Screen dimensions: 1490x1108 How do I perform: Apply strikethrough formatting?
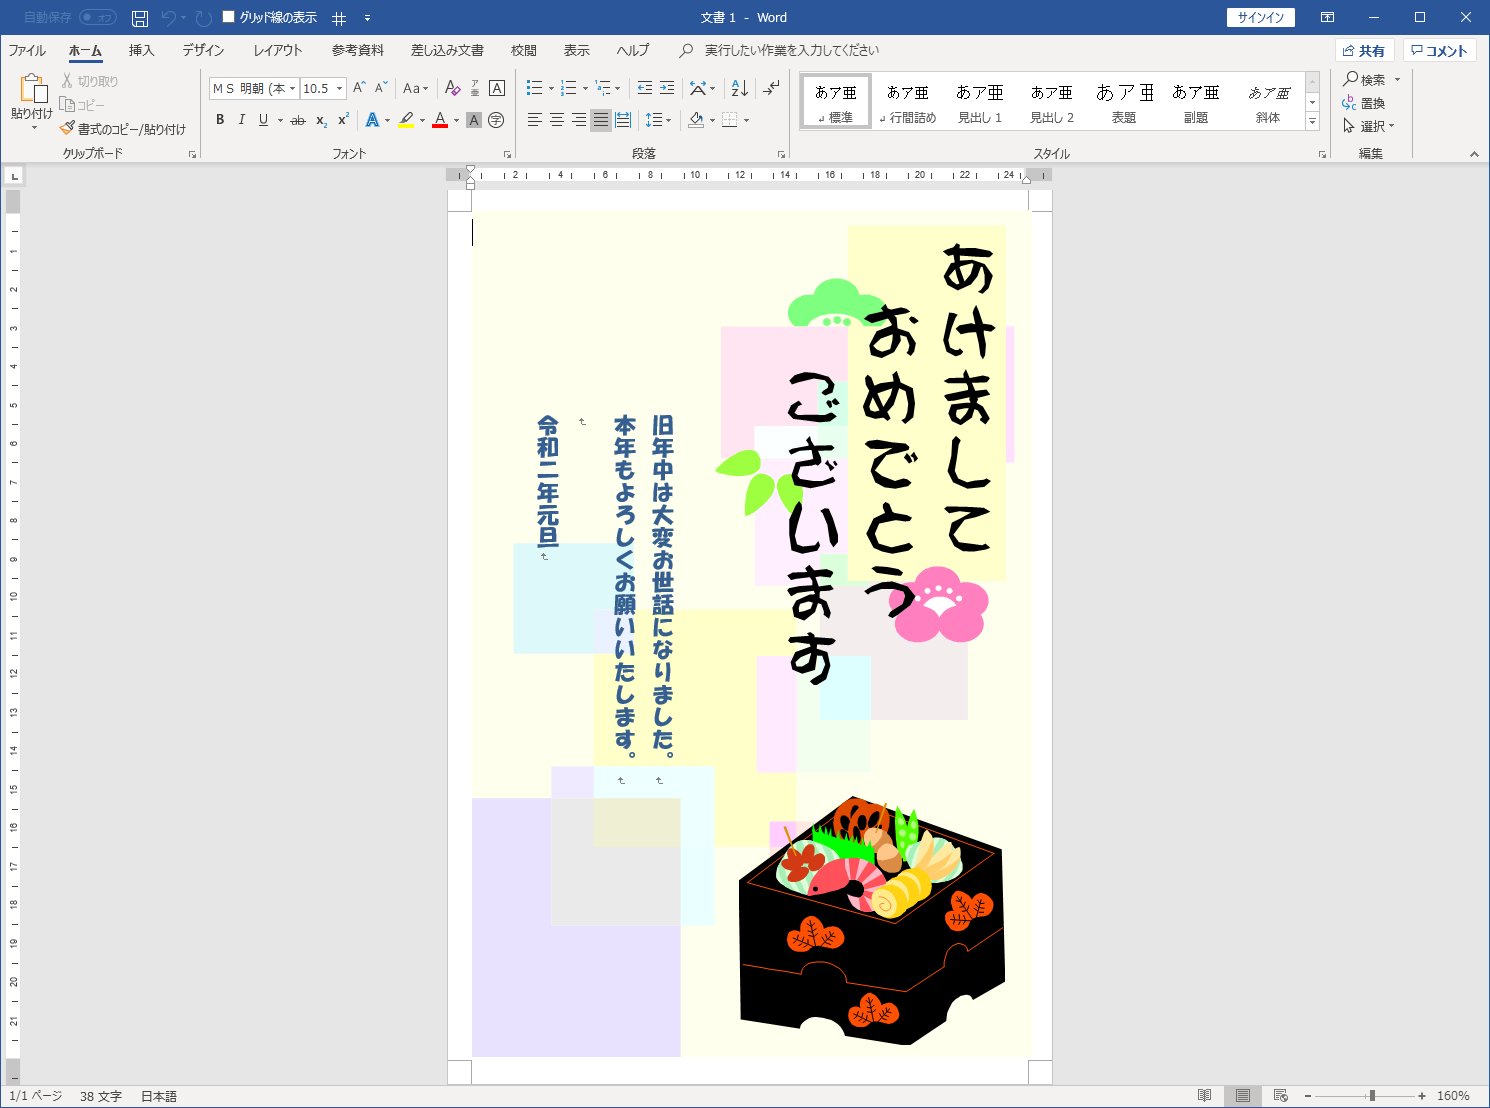(297, 120)
